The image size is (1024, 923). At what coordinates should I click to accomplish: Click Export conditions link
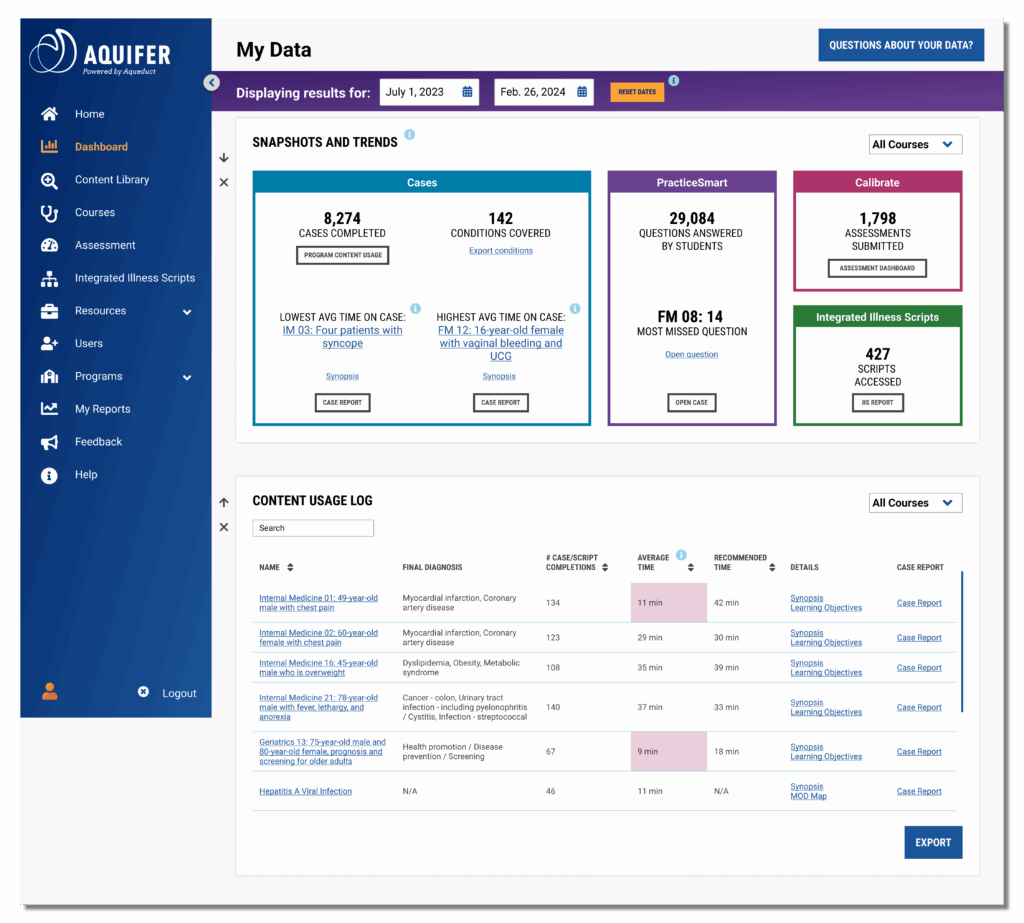tap(501, 251)
